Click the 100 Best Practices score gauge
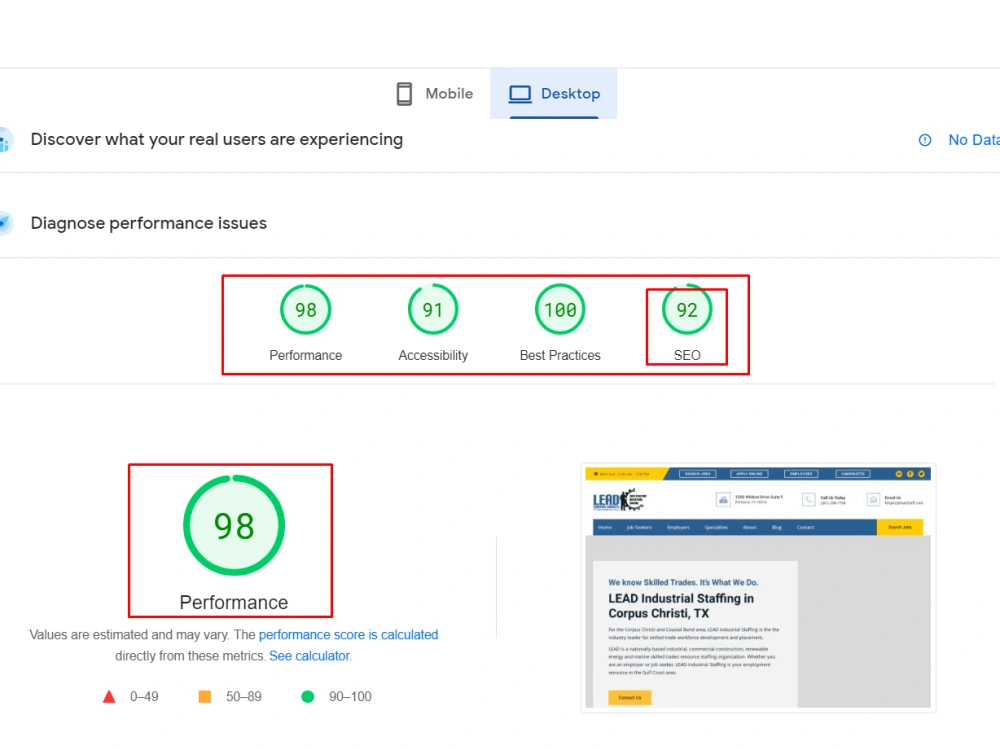This screenshot has width=1000, height=750. (x=560, y=309)
